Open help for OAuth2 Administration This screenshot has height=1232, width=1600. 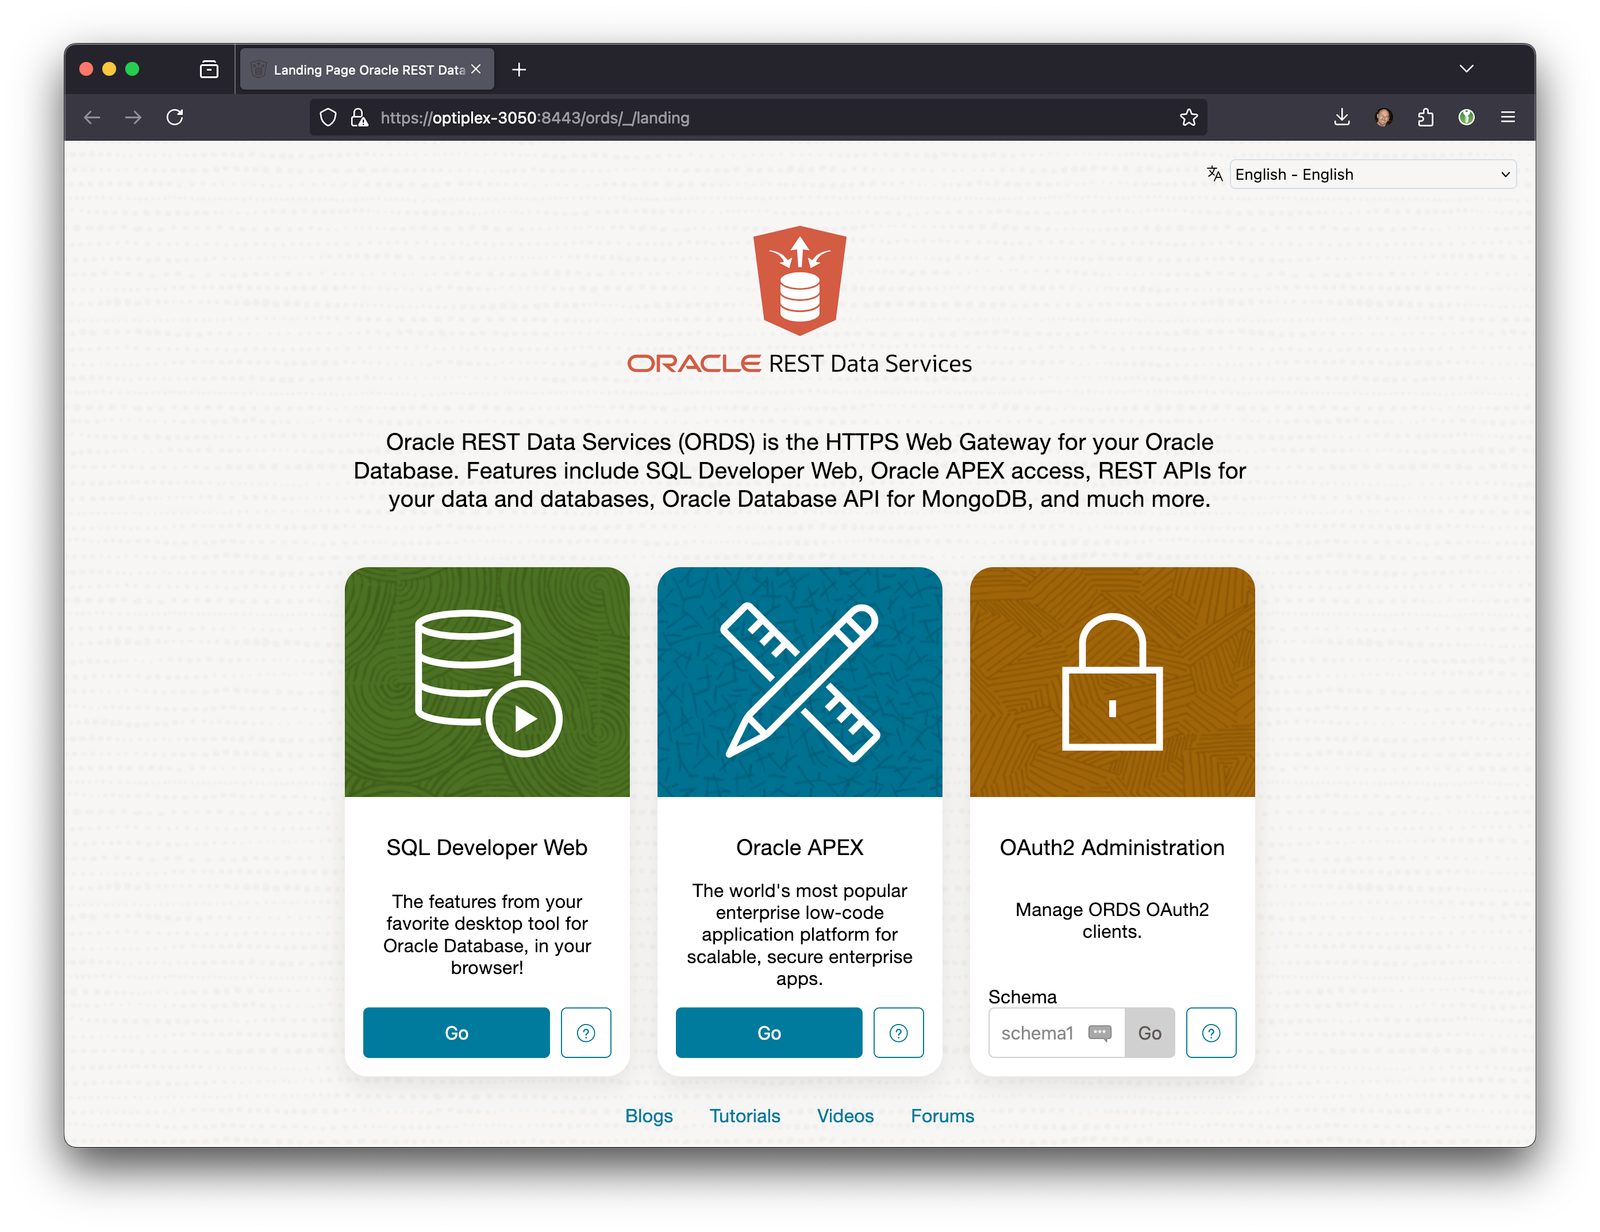[1211, 1033]
